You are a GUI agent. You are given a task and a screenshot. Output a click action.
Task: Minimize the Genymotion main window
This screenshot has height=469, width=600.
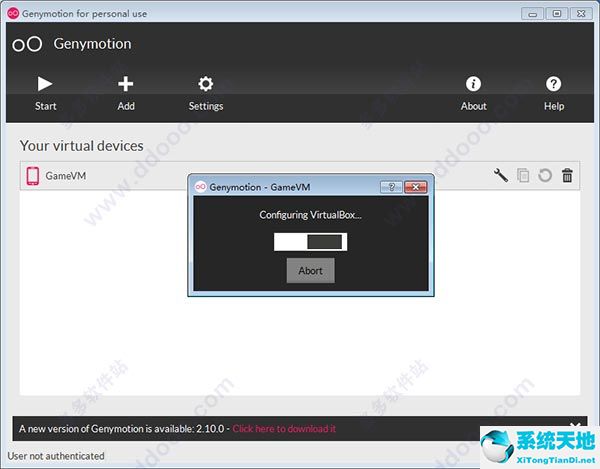coord(533,14)
